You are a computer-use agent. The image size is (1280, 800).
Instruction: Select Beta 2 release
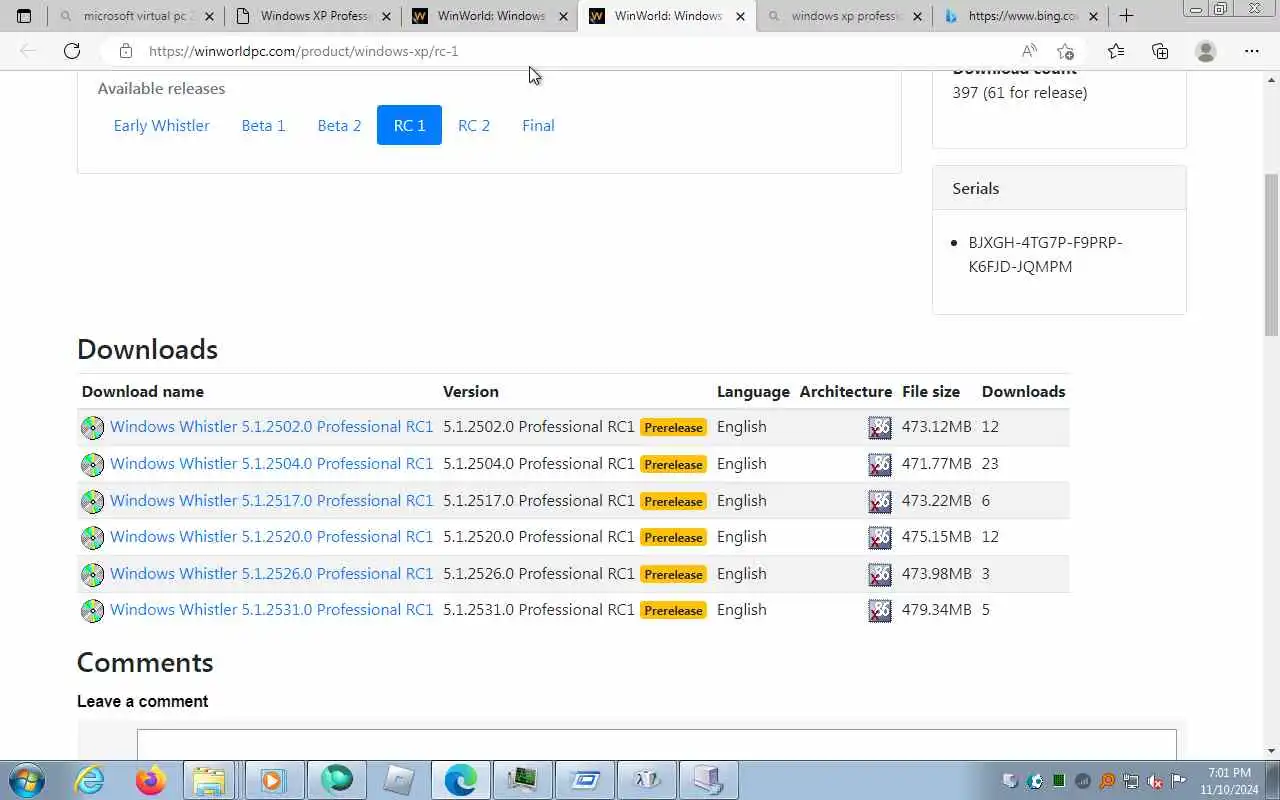pyautogui.click(x=339, y=125)
